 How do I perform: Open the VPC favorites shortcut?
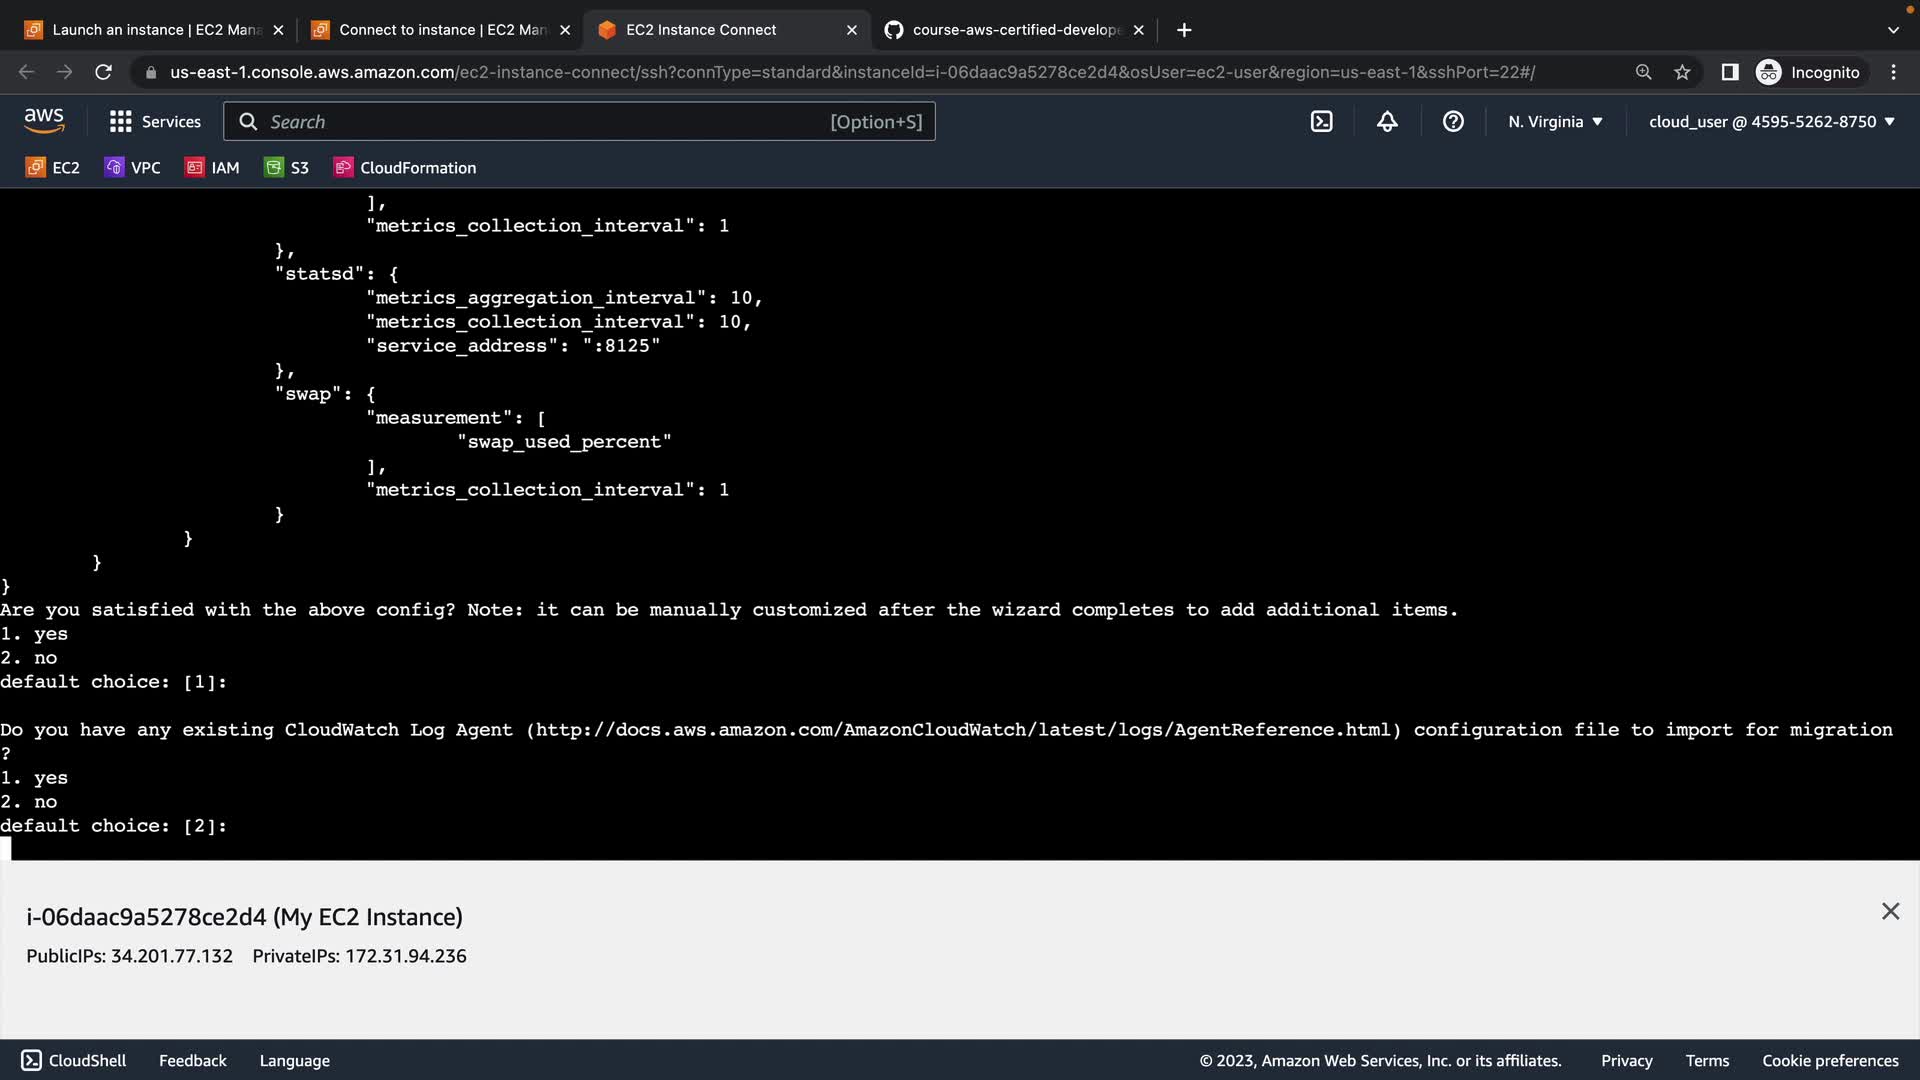133,168
